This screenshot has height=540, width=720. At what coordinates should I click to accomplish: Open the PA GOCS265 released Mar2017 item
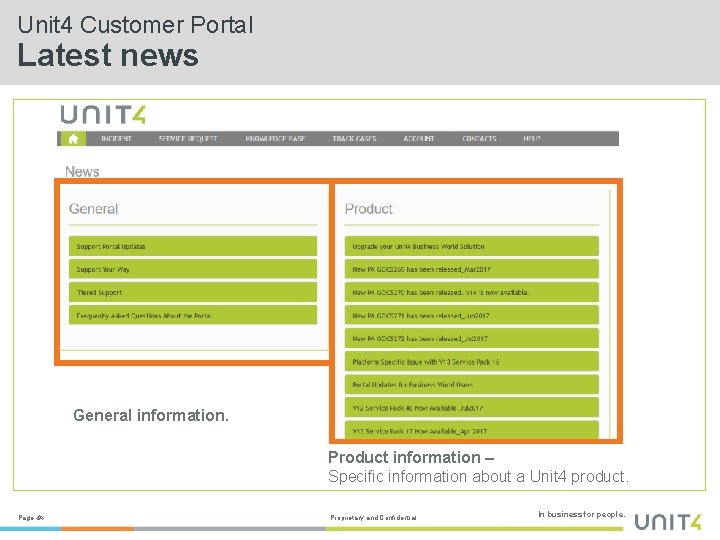472,269
